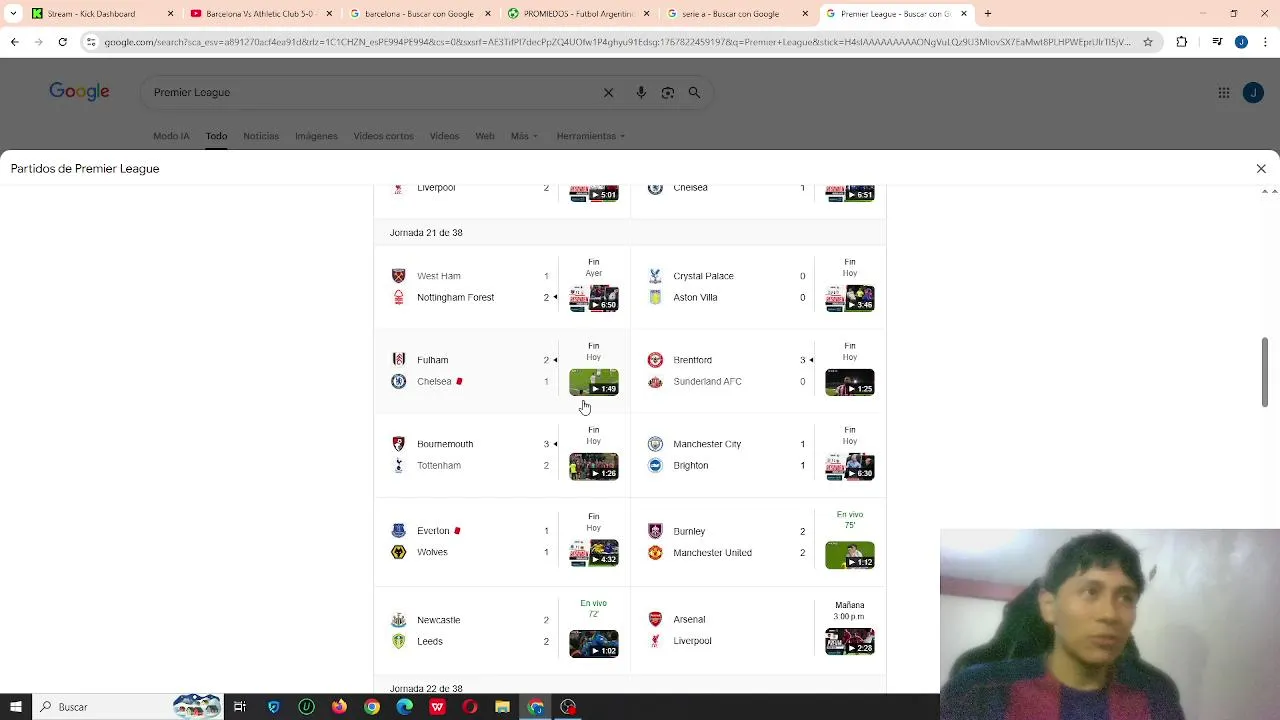Open File Explorer from the taskbar

pyautogui.click(x=503, y=707)
